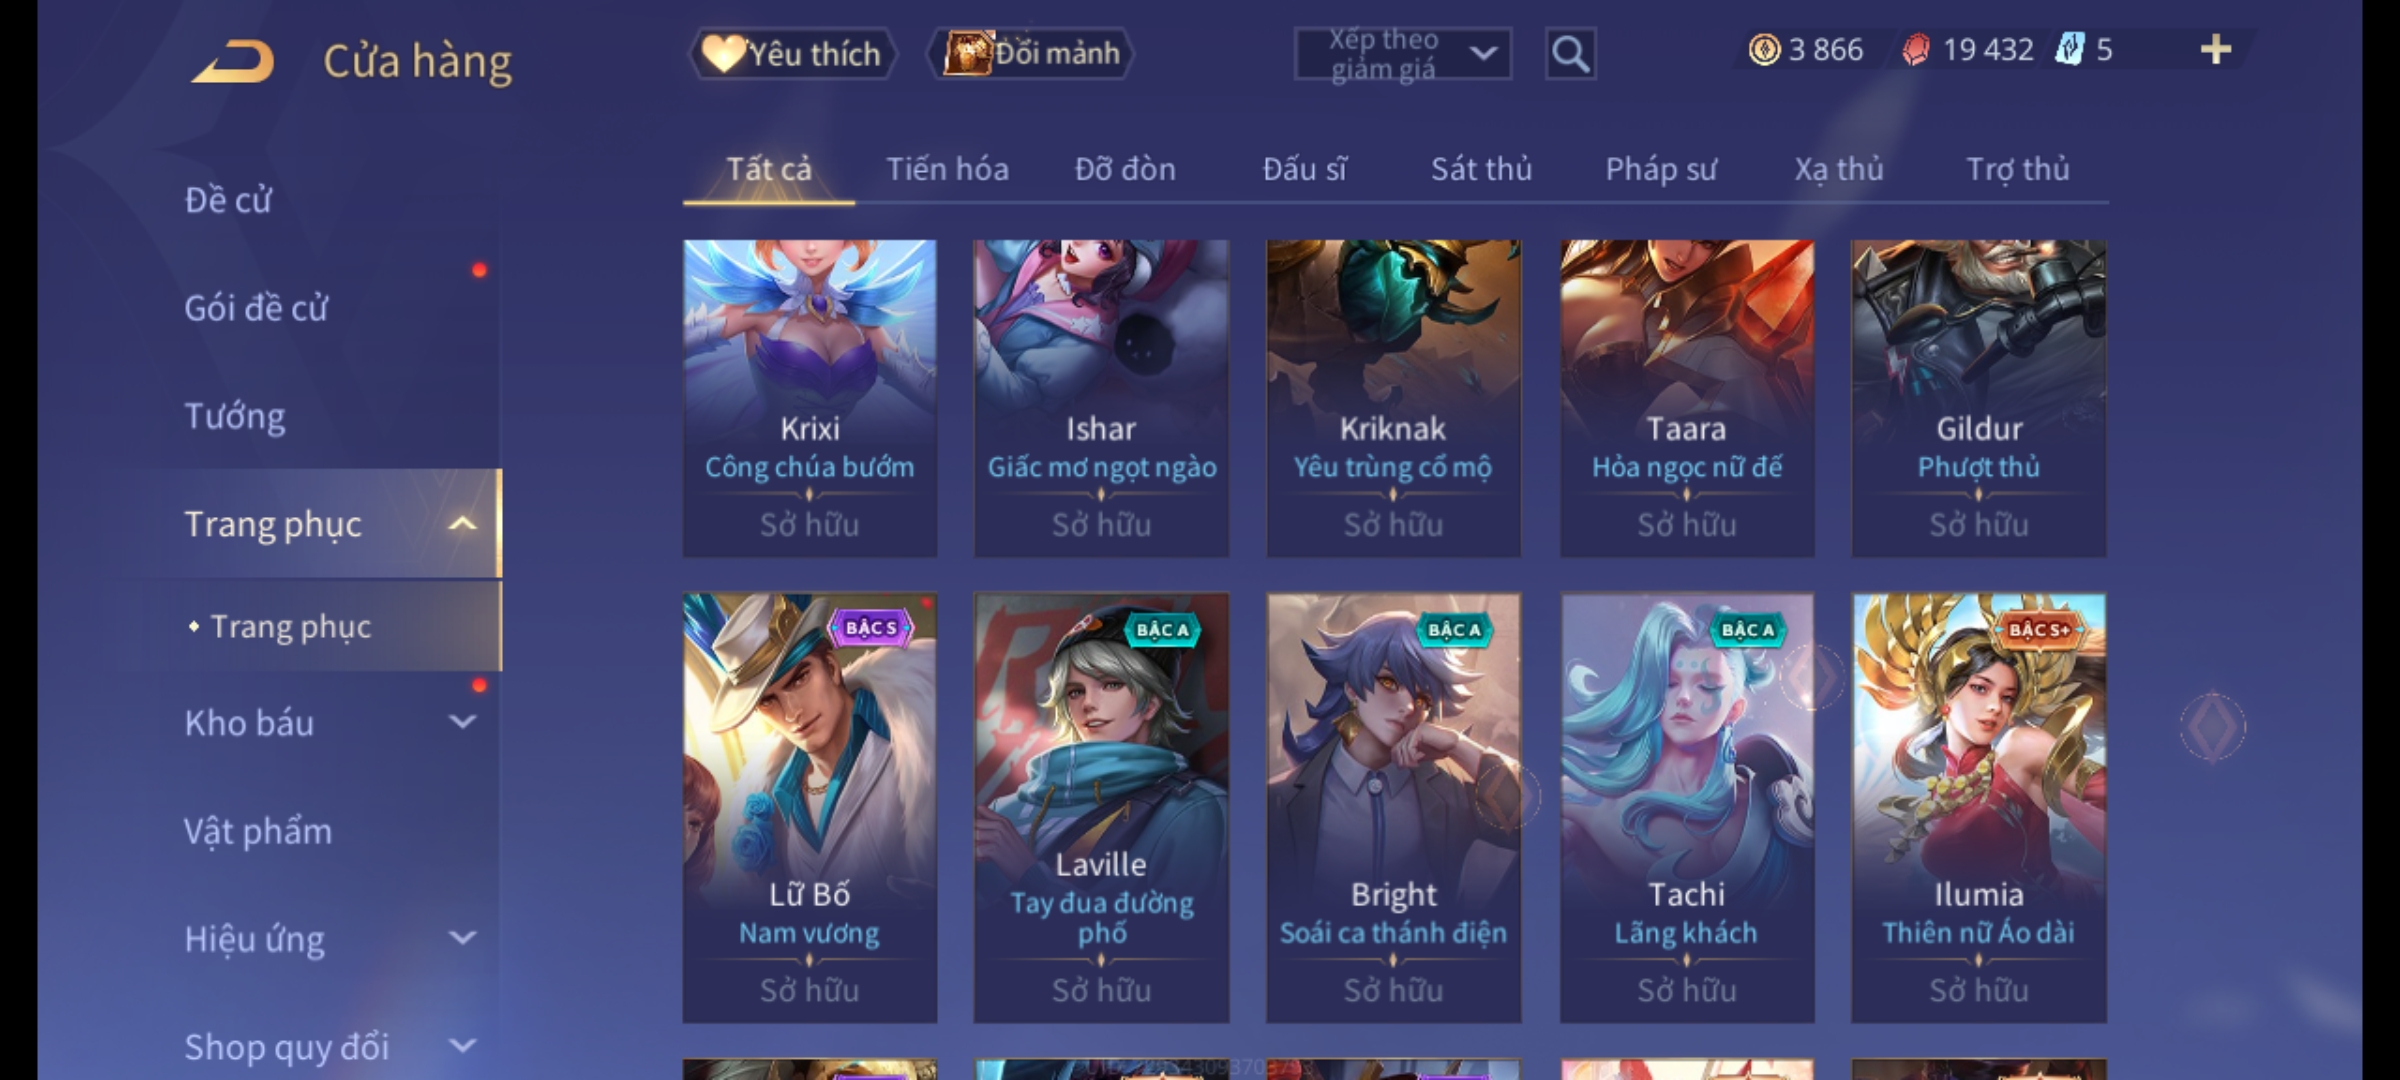Select the Lữ Bố Nam vương skin card
This screenshot has height=1080, width=2400.
click(810, 808)
